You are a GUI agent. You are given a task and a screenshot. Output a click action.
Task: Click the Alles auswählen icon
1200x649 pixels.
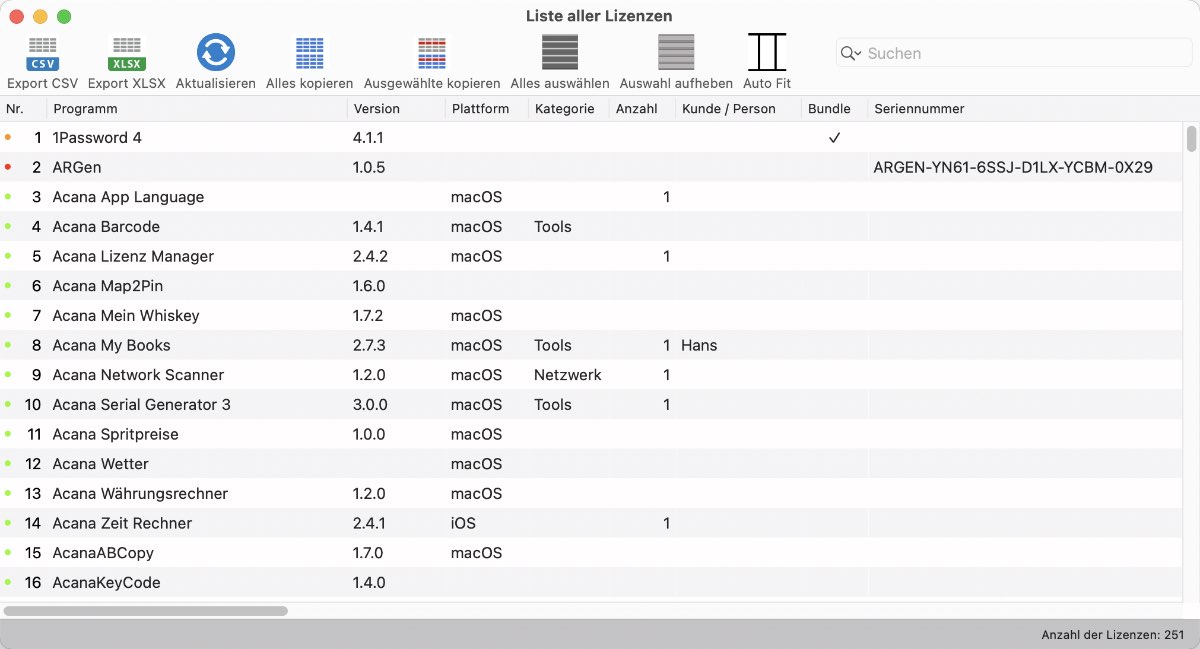(x=560, y=52)
